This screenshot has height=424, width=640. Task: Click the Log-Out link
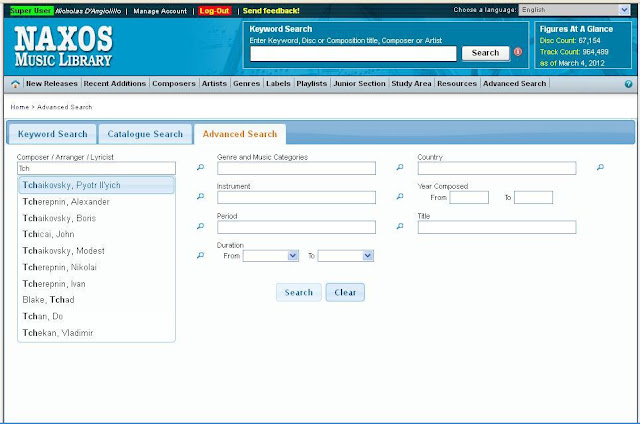215,11
